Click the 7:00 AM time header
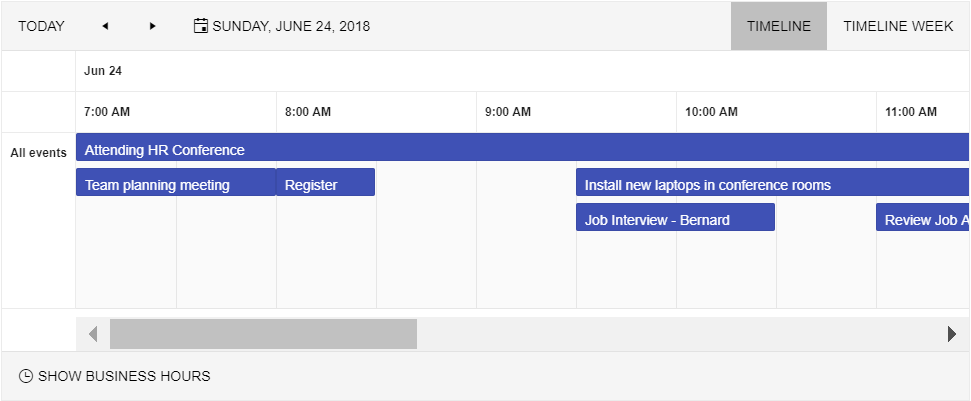The image size is (971, 401). point(176,112)
